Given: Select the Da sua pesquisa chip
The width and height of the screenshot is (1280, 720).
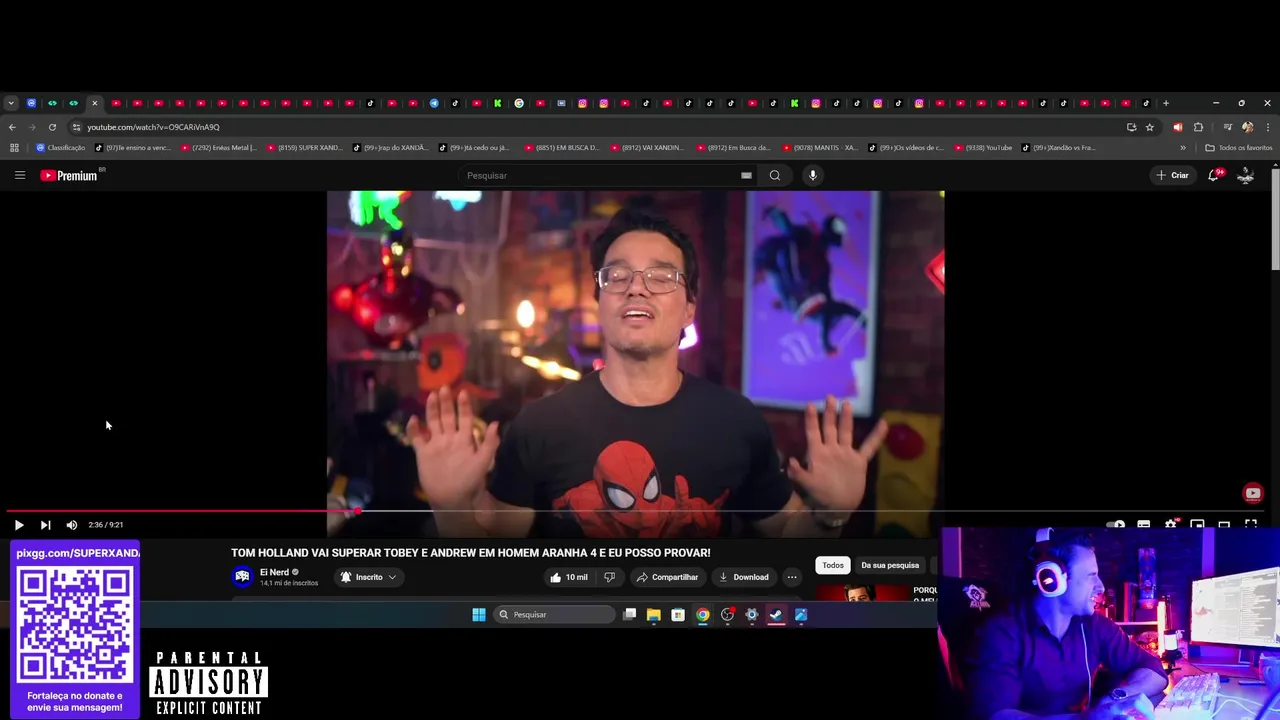Looking at the screenshot, I should pyautogui.click(x=890, y=565).
